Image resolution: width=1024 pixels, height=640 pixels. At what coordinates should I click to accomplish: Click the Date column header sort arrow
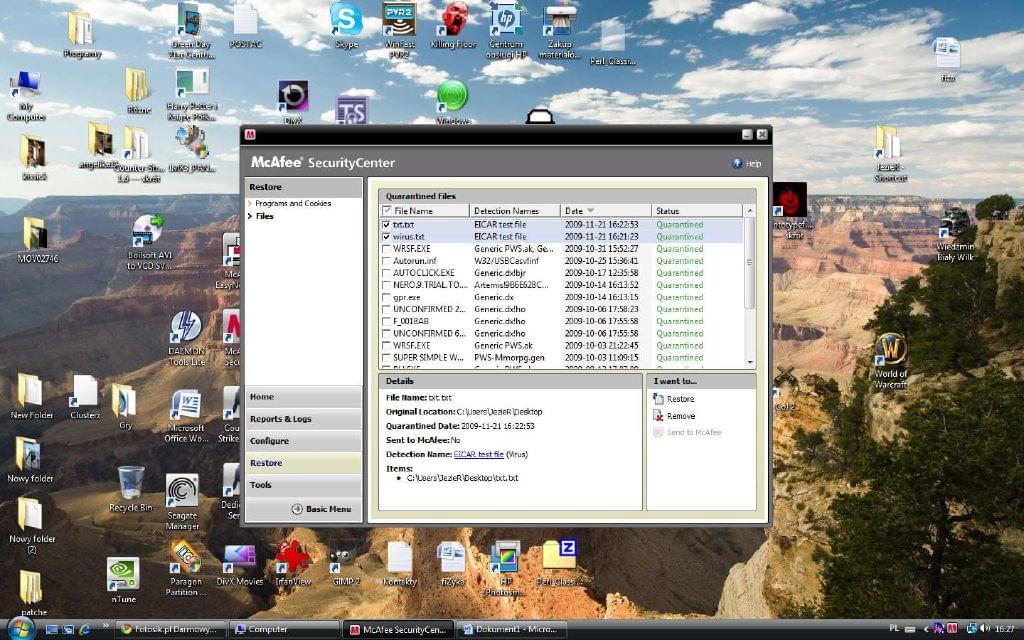coord(591,211)
